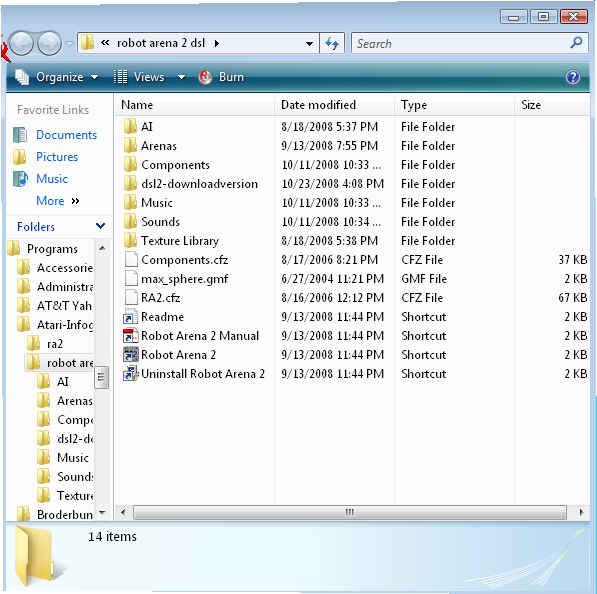The image size is (597, 594).
Task: Collapse the Folders pane chevron
Action: point(100,226)
